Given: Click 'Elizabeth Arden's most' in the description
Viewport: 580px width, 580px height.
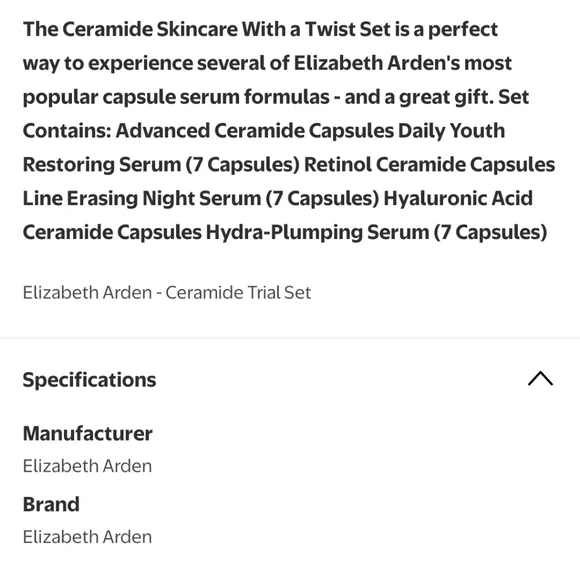Looking at the screenshot, I should (403, 63).
